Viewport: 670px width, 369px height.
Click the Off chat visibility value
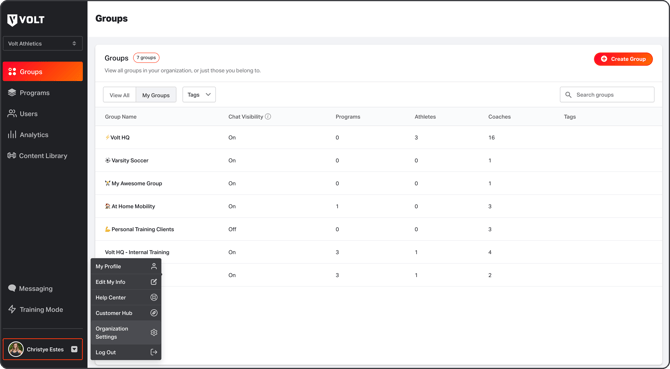(x=232, y=229)
